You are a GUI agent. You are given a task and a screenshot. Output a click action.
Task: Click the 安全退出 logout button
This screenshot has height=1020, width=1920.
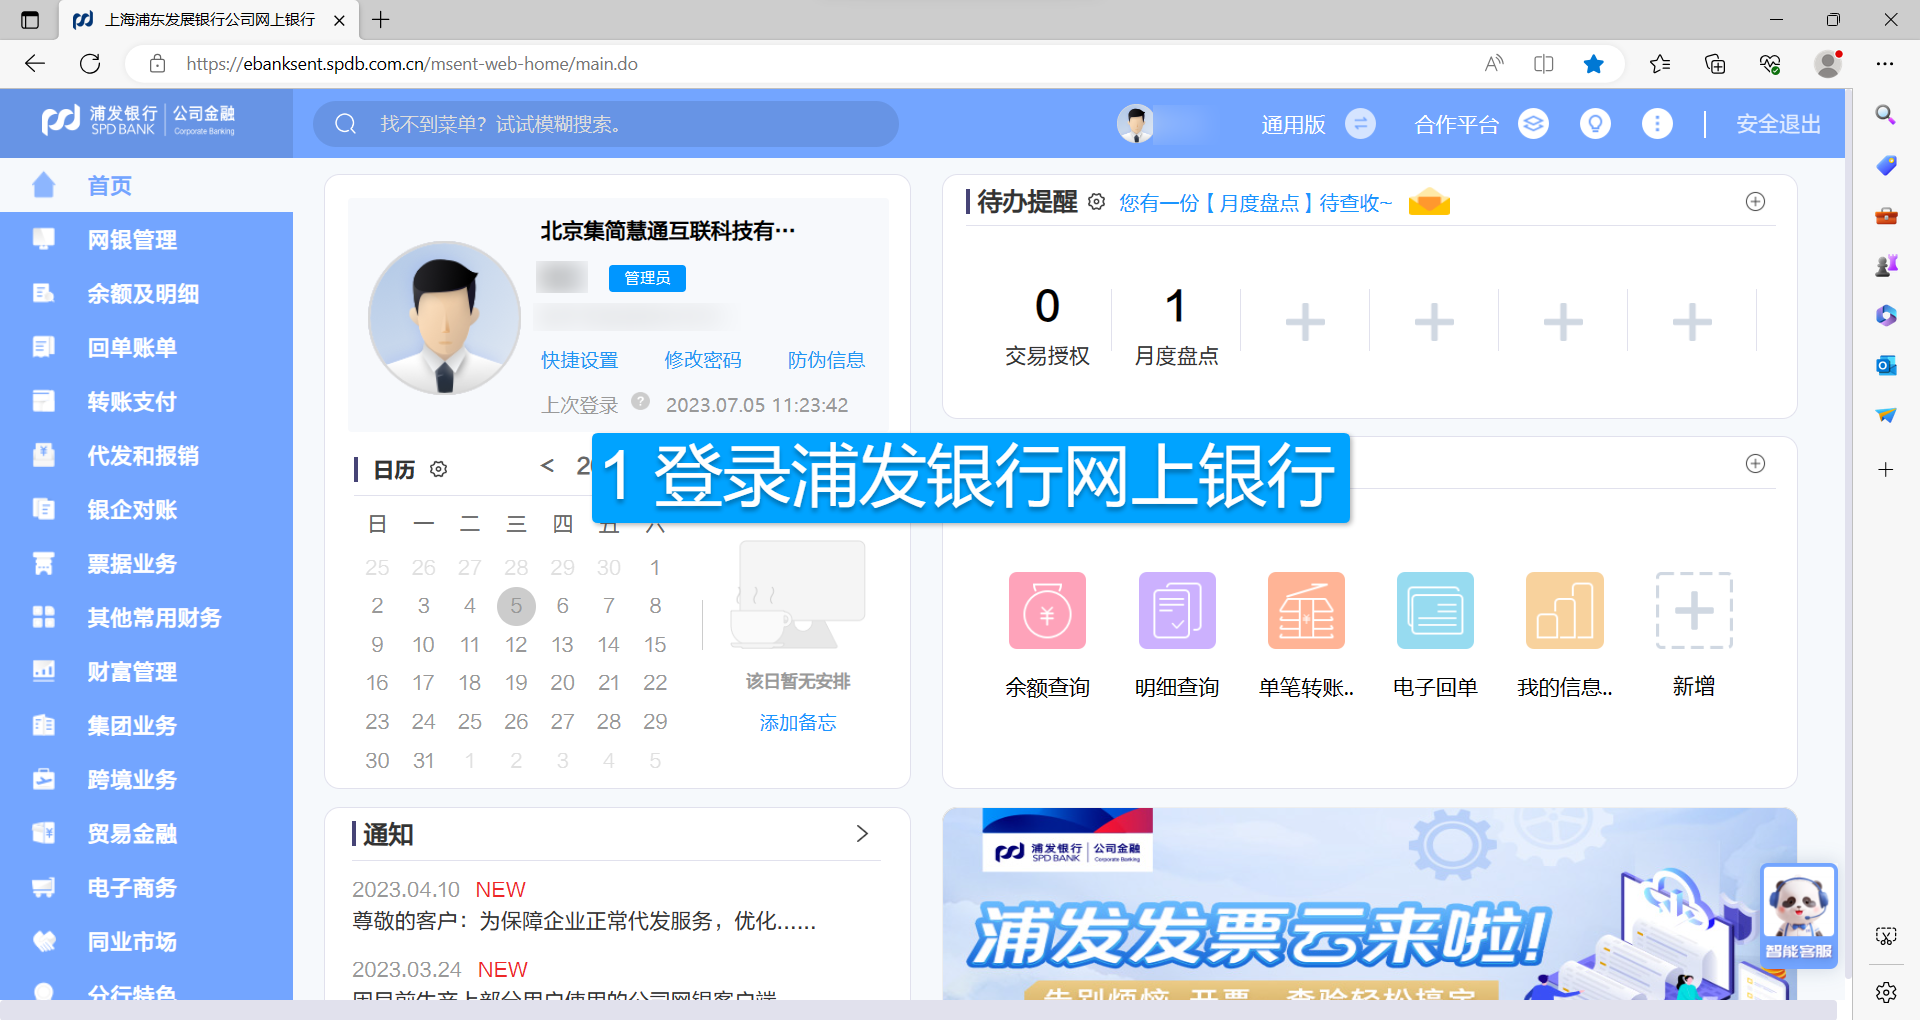pyautogui.click(x=1778, y=124)
